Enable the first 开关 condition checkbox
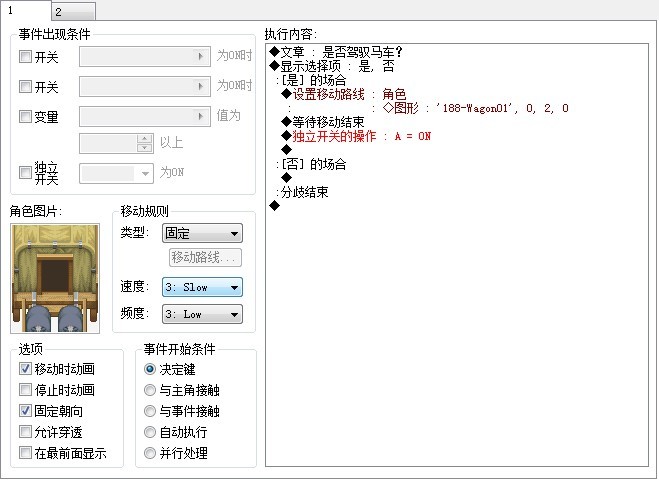The width and height of the screenshot is (659, 480). click(x=25, y=56)
